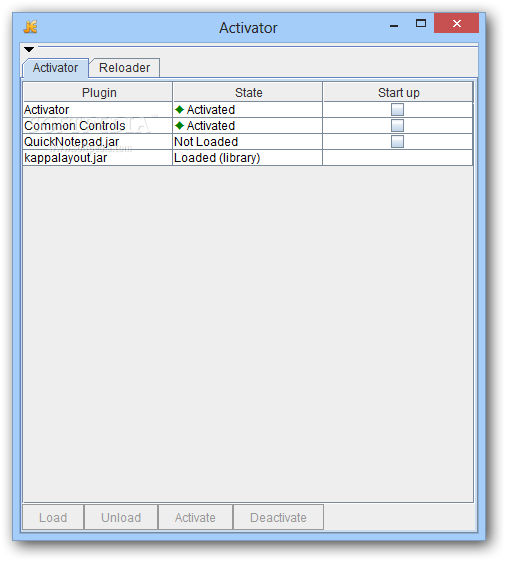Image resolution: width=506 pixels, height=561 pixels.
Task: Click the Not Loaded state cell
Action: coord(247,142)
